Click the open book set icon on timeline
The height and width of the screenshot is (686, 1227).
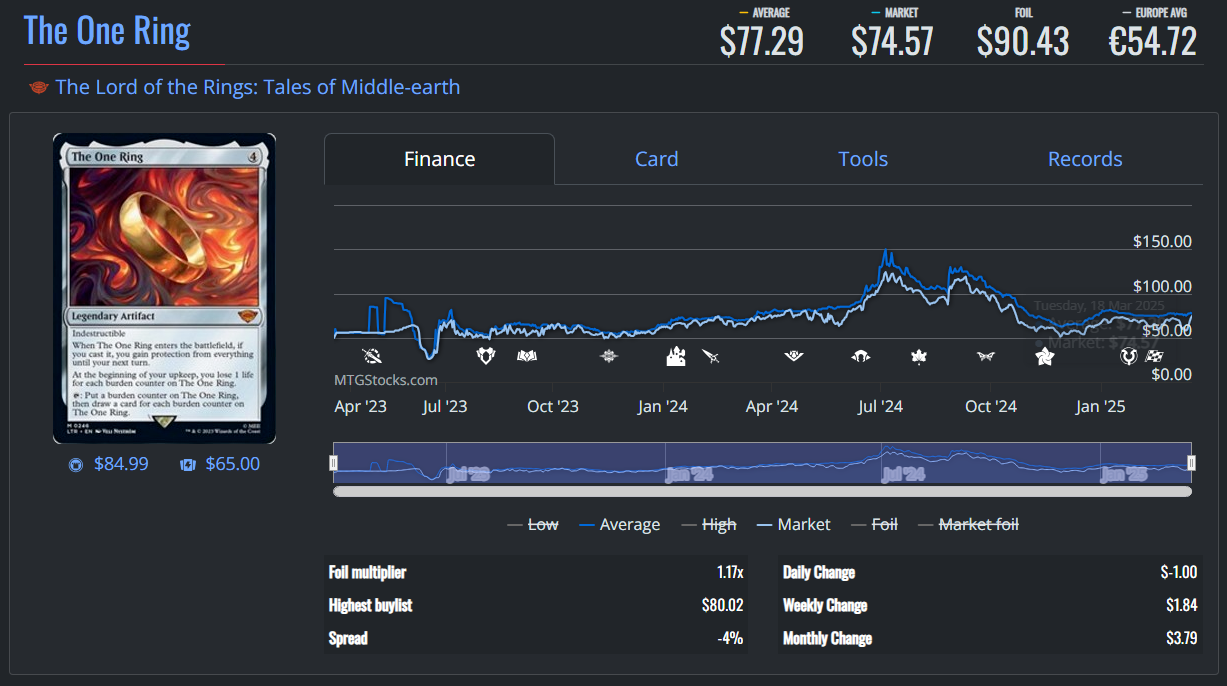point(527,355)
